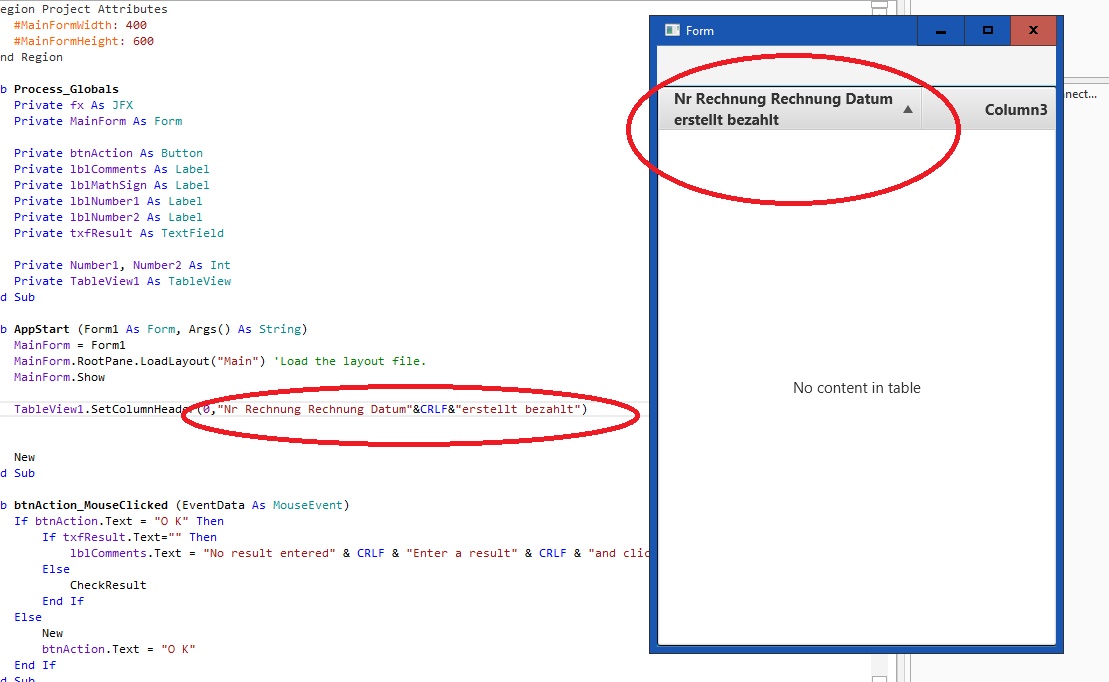Viewport: 1109px width, 682px height.
Task: Click 'btnAction.Text = "O K"' assignment line
Action: coord(119,649)
